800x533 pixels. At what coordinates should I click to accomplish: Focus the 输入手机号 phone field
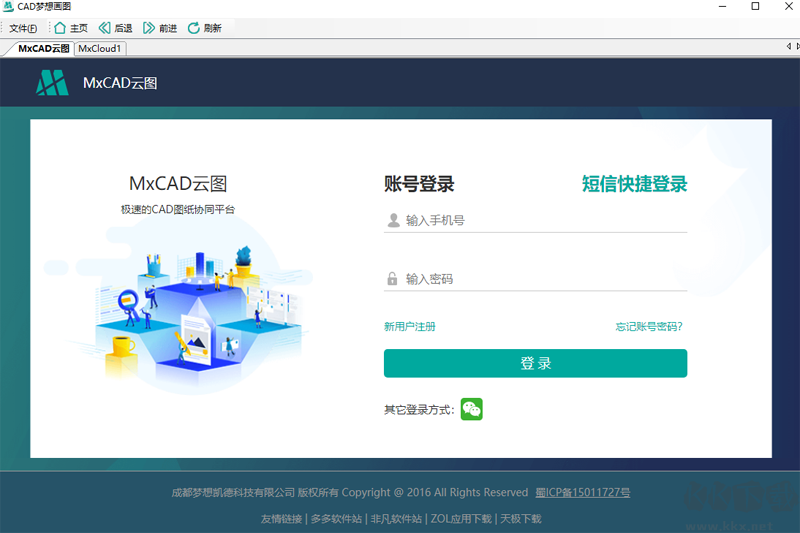(x=535, y=221)
